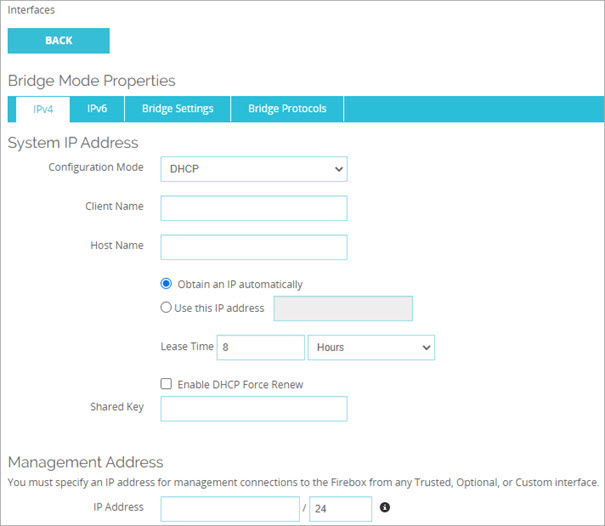
Task: Click the subnet mask field showing 24
Action: [340, 508]
